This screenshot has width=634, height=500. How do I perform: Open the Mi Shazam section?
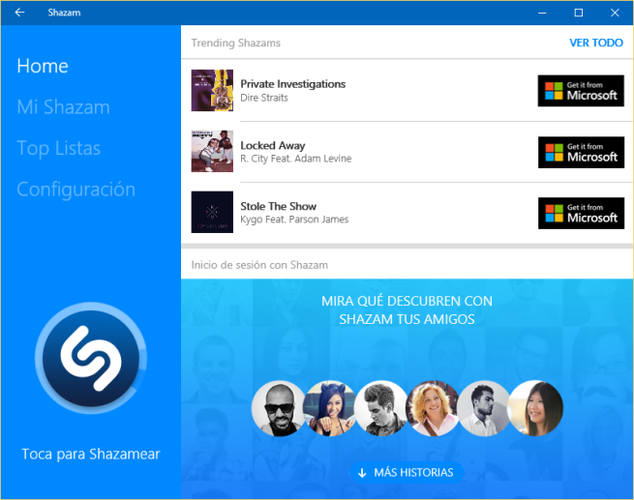pos(63,107)
